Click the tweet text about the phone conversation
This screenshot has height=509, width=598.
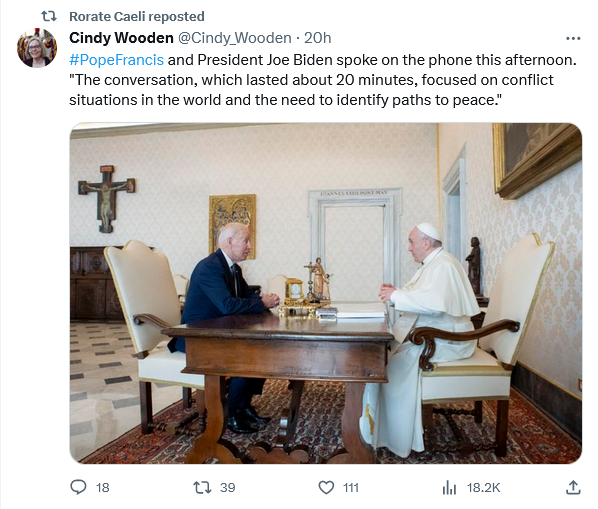point(323,80)
